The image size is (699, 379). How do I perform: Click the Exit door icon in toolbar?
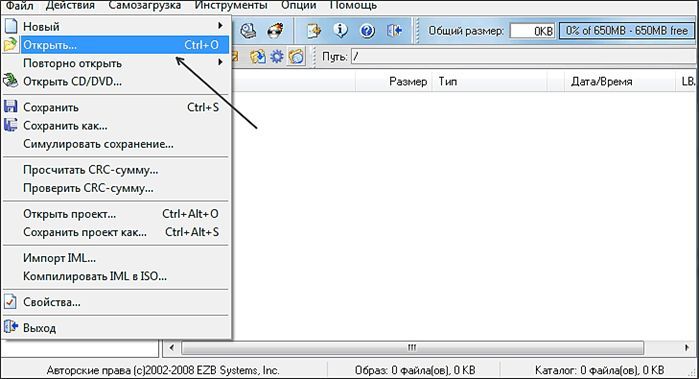[394, 31]
